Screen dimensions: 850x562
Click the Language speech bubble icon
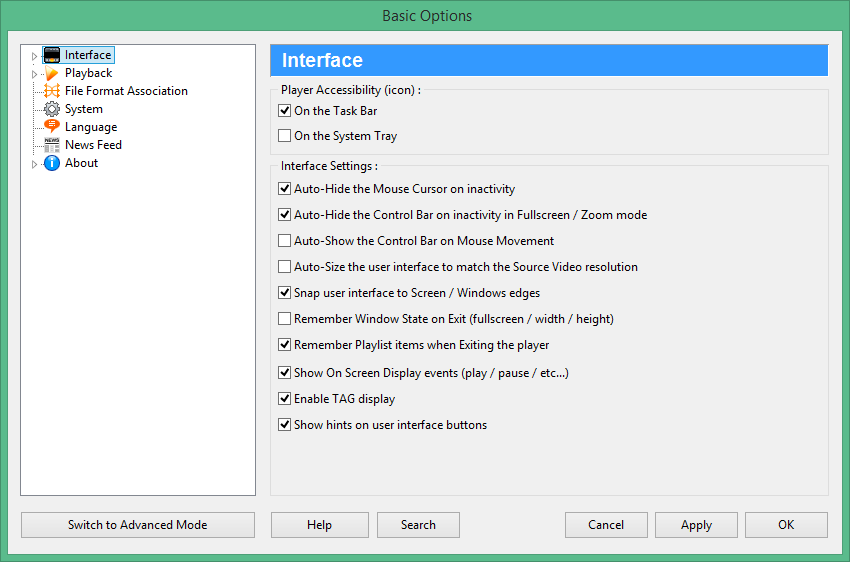pyautogui.click(x=52, y=127)
